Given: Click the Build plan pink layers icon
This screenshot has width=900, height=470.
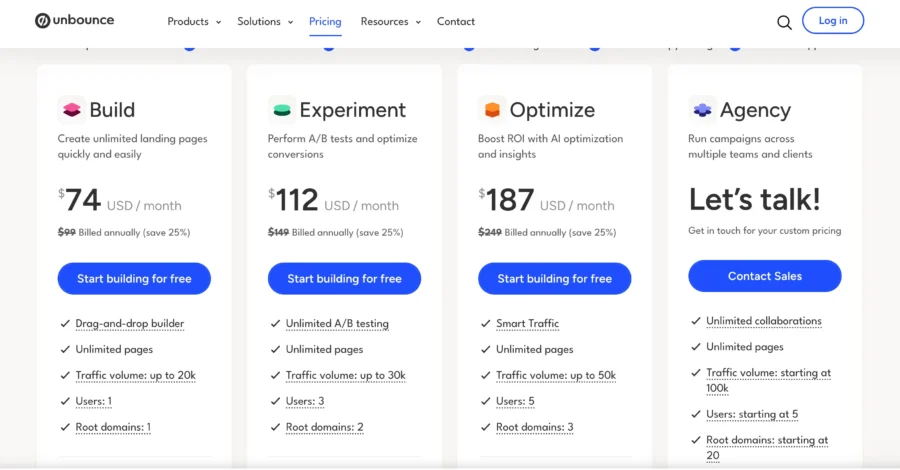Looking at the screenshot, I should coord(72,110).
